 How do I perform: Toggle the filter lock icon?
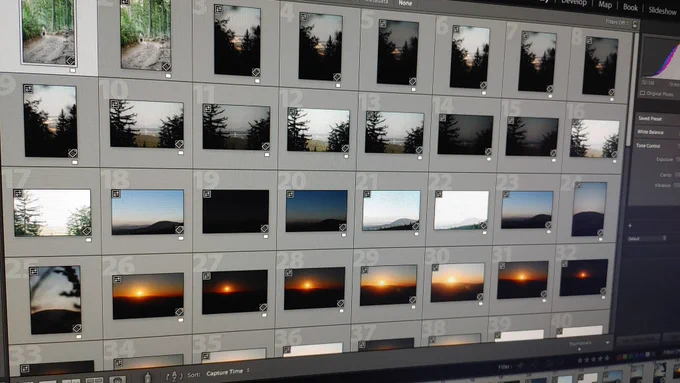[x=635, y=24]
